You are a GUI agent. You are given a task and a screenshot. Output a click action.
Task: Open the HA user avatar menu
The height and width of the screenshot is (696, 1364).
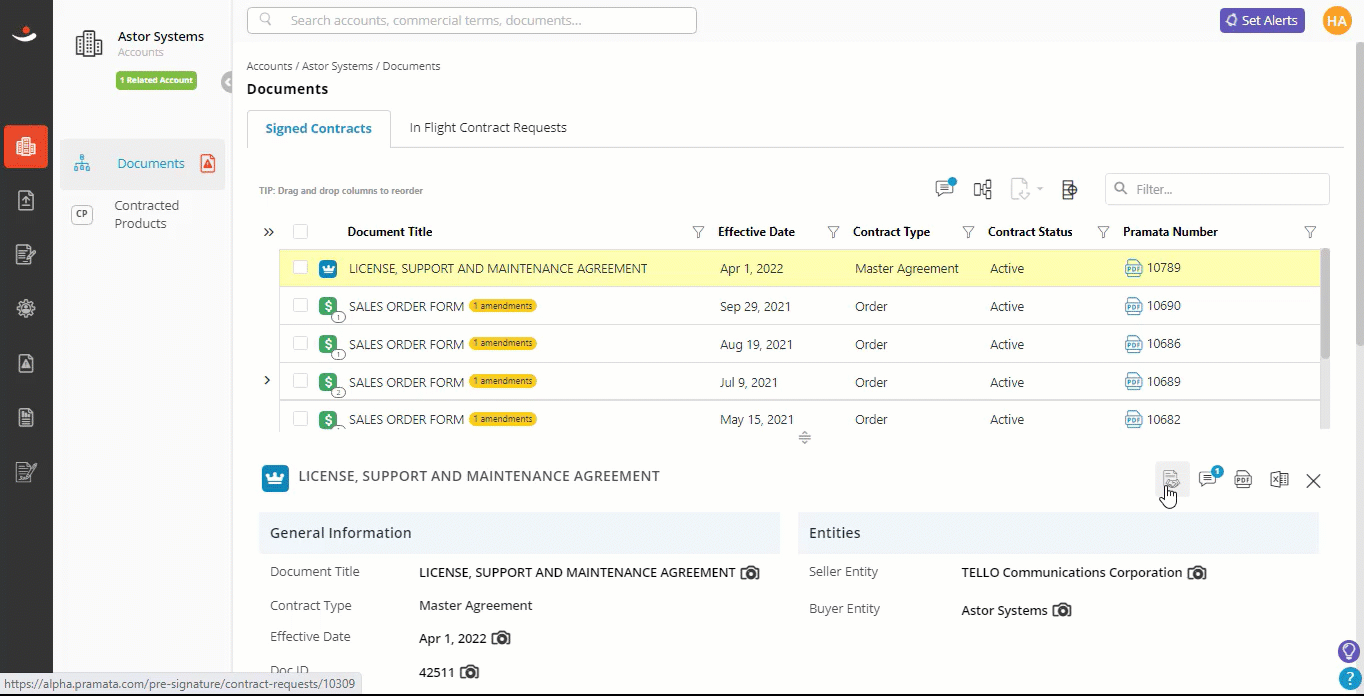click(x=1336, y=20)
